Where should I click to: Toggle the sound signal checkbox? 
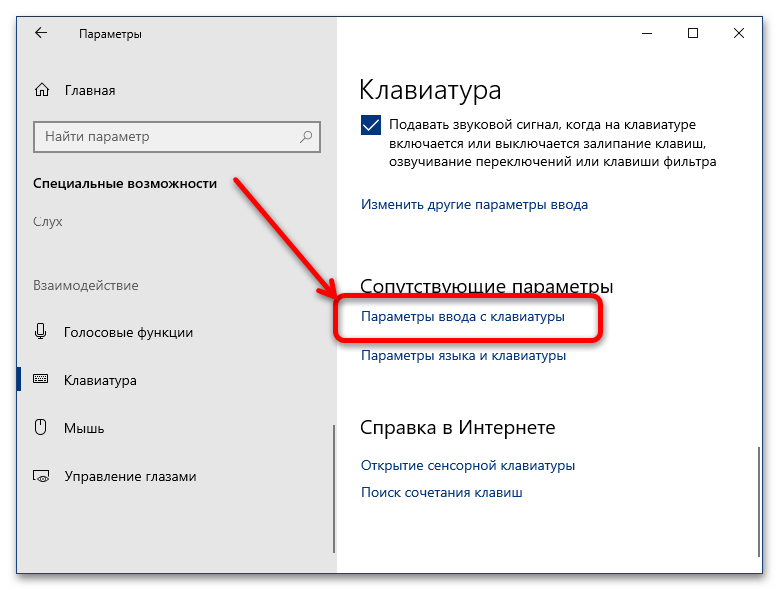tap(371, 125)
